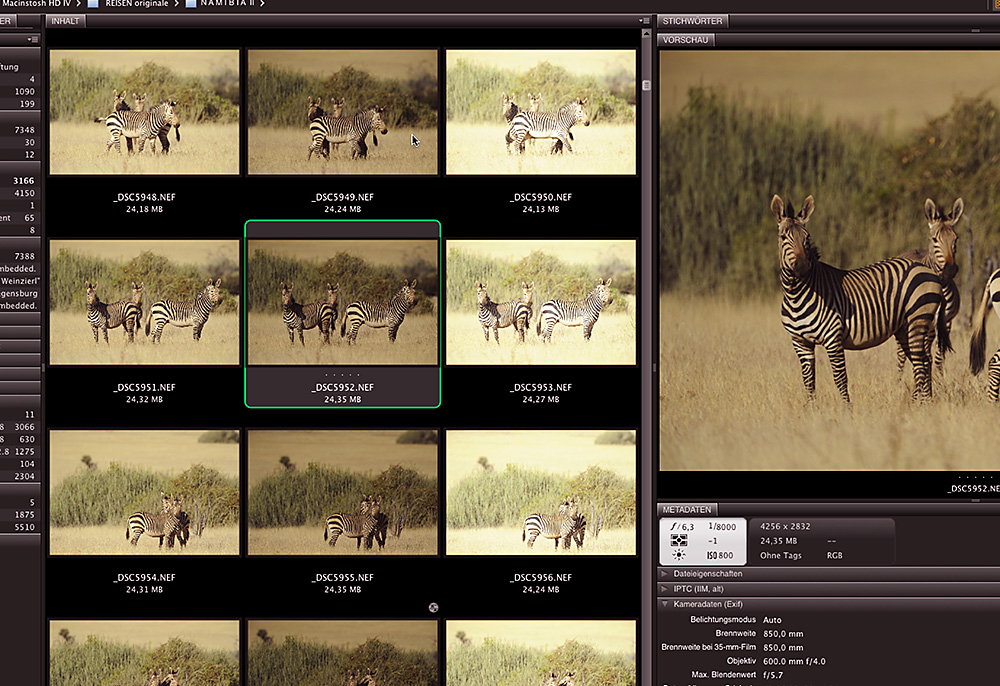Go to NAMIBIA II folder in path bar
The width and height of the screenshot is (1000, 686).
point(228,3)
